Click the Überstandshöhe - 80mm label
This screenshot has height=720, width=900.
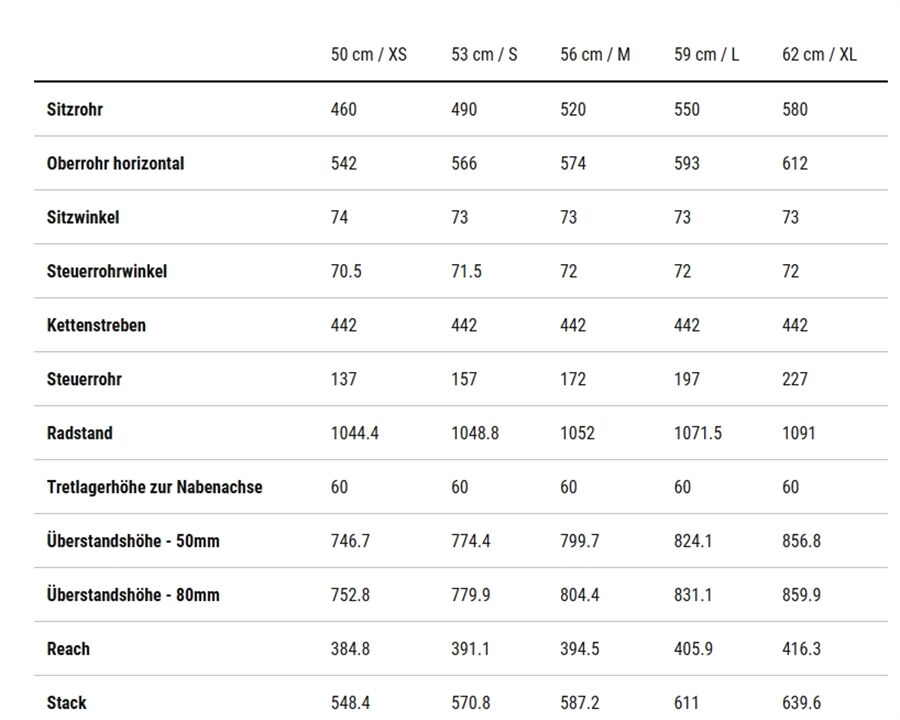133,594
